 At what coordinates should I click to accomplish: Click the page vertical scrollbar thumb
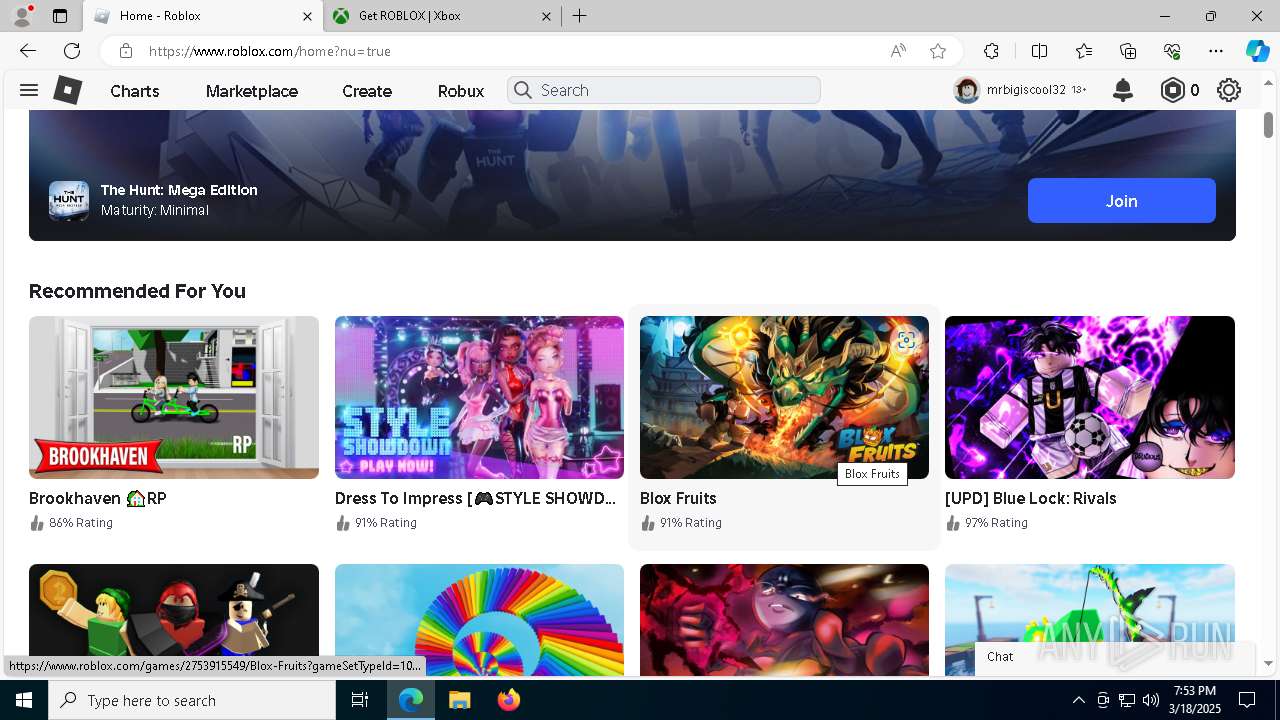point(1268,125)
